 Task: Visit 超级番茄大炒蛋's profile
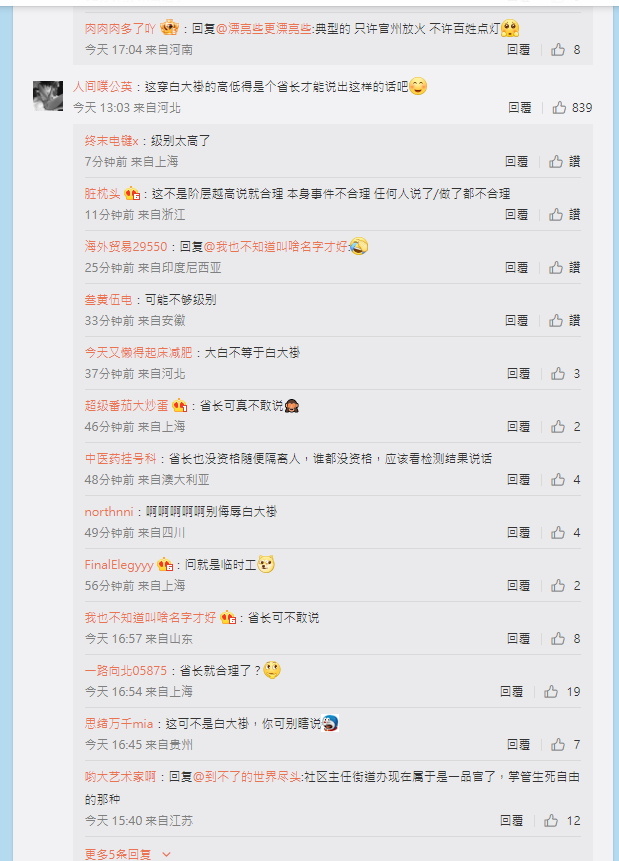pyautogui.click(x=126, y=406)
